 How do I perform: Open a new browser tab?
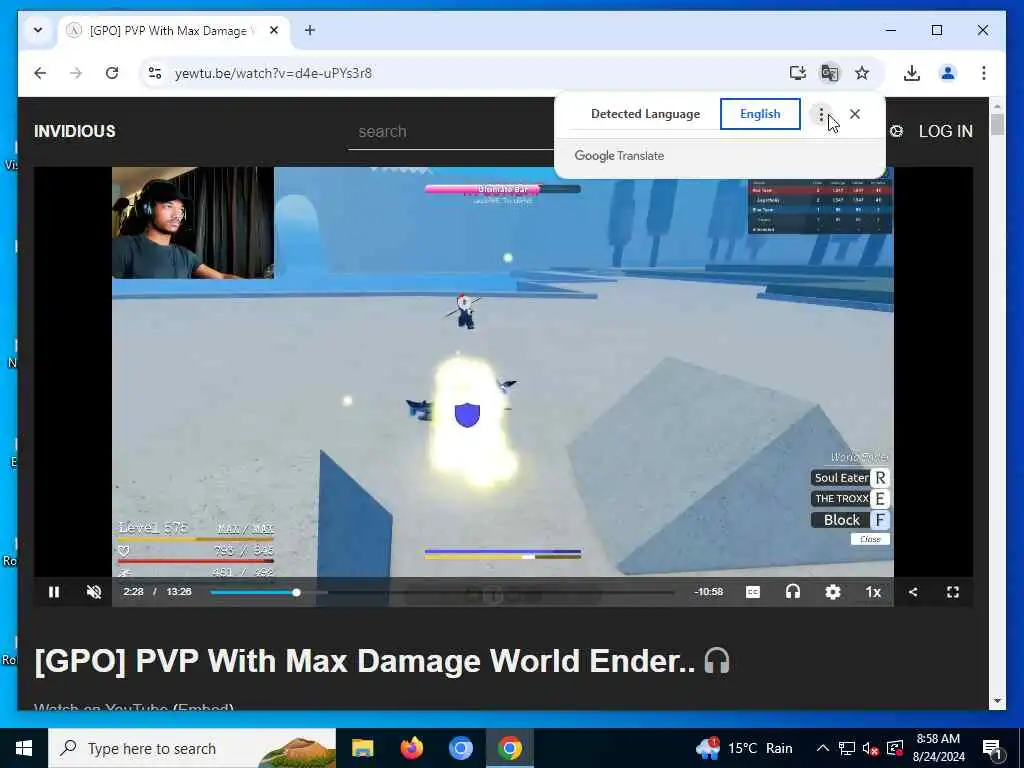[x=310, y=30]
